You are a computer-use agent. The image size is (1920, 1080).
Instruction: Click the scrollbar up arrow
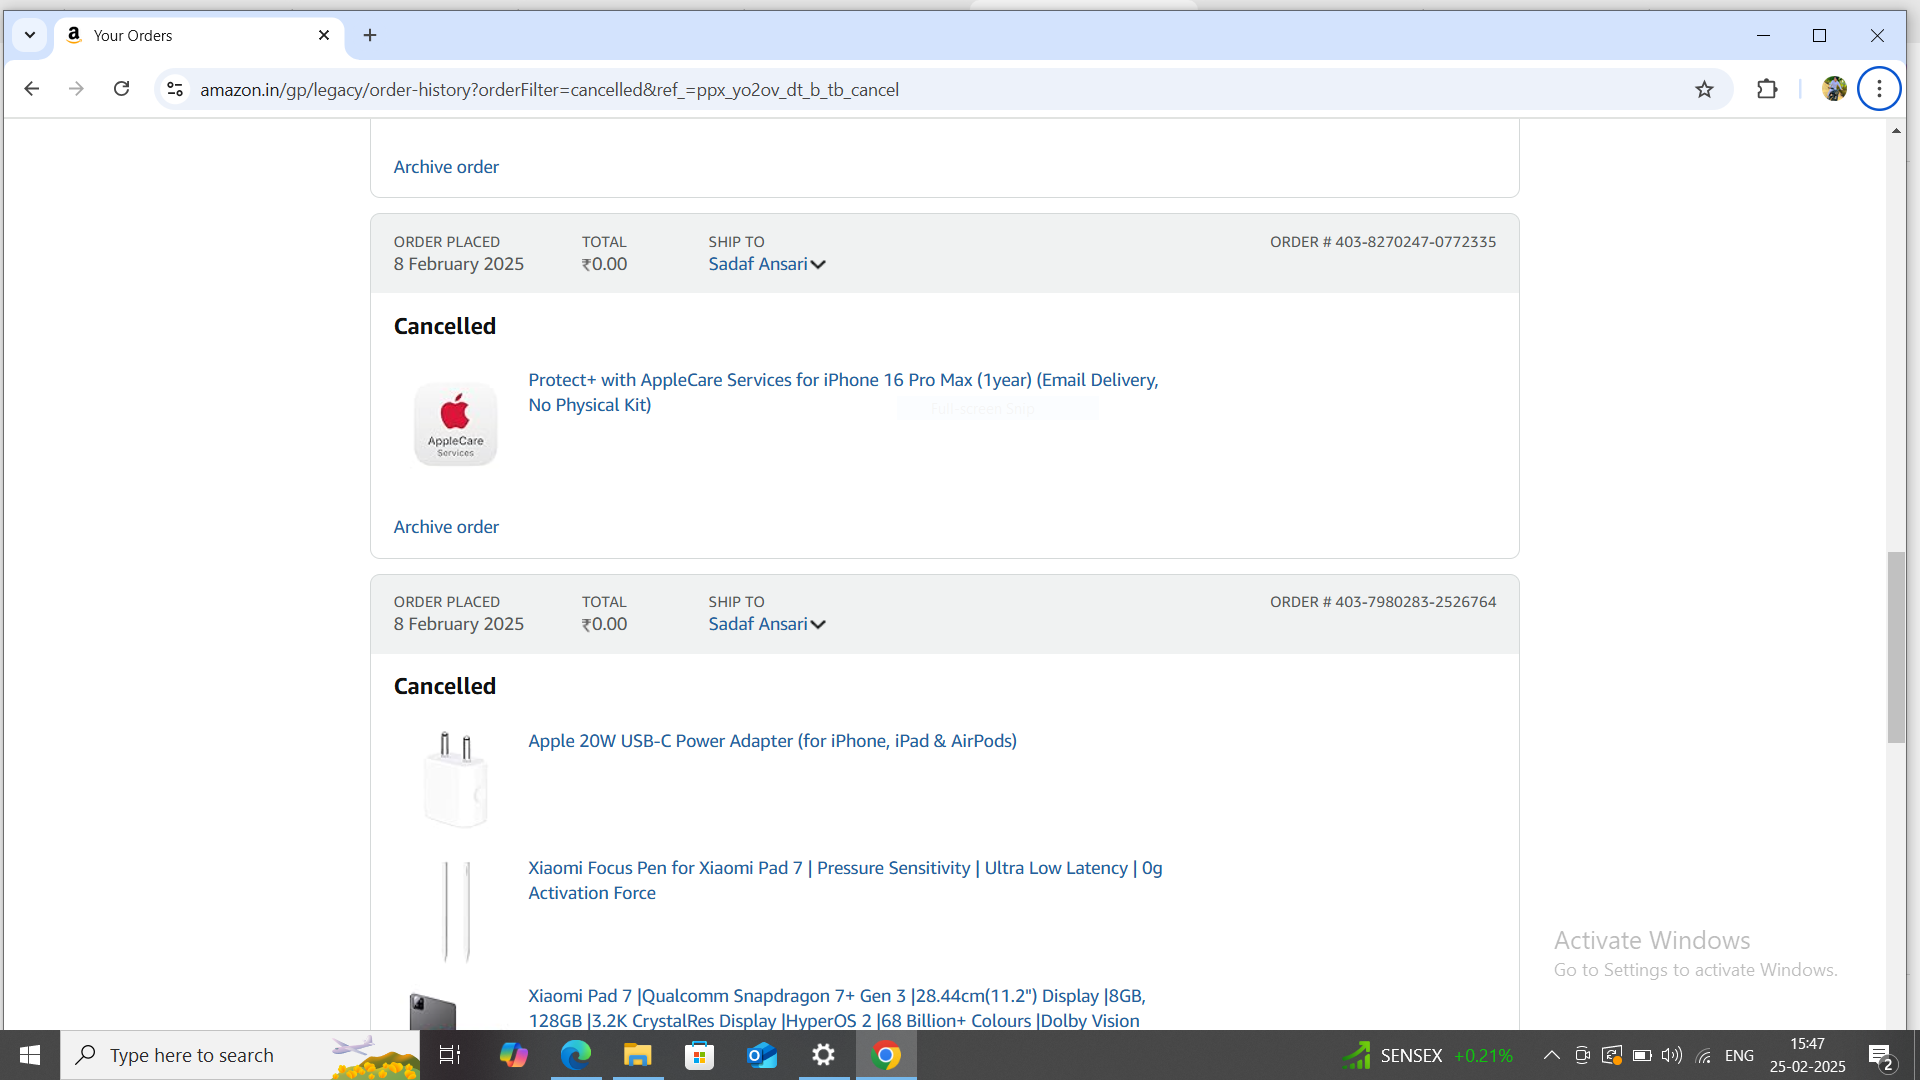(1896, 131)
